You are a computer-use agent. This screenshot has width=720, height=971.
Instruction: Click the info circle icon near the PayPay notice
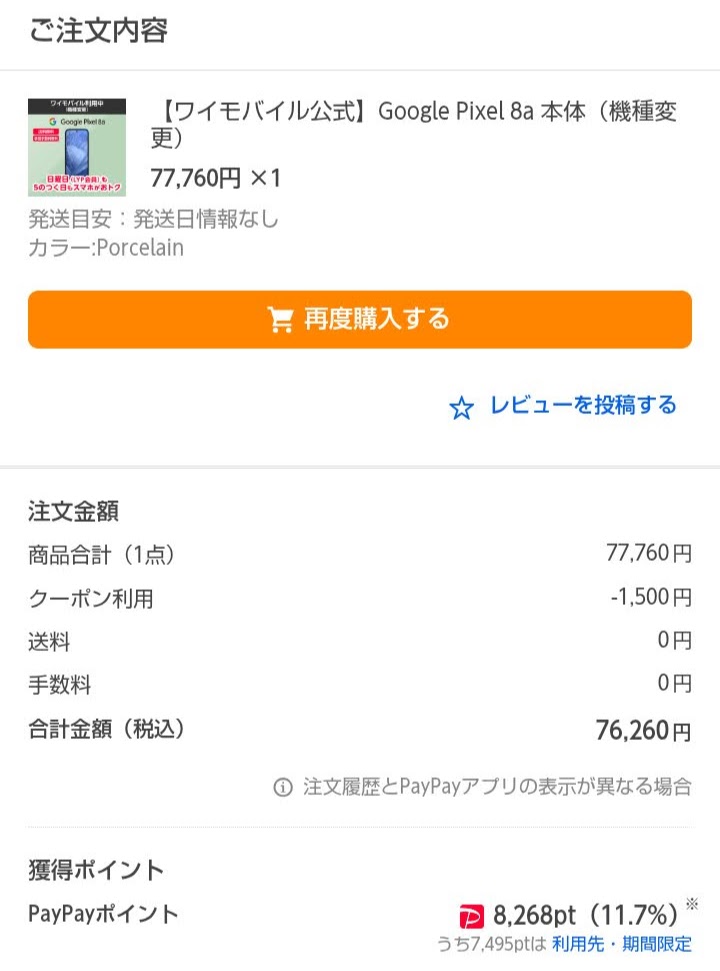(283, 788)
